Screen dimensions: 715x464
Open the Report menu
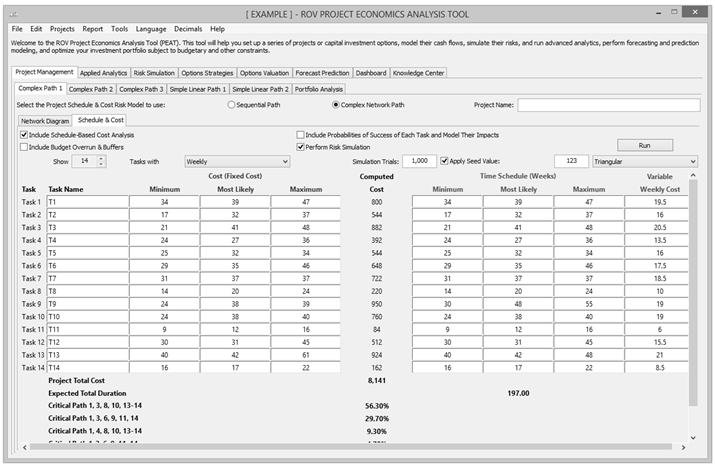93,29
